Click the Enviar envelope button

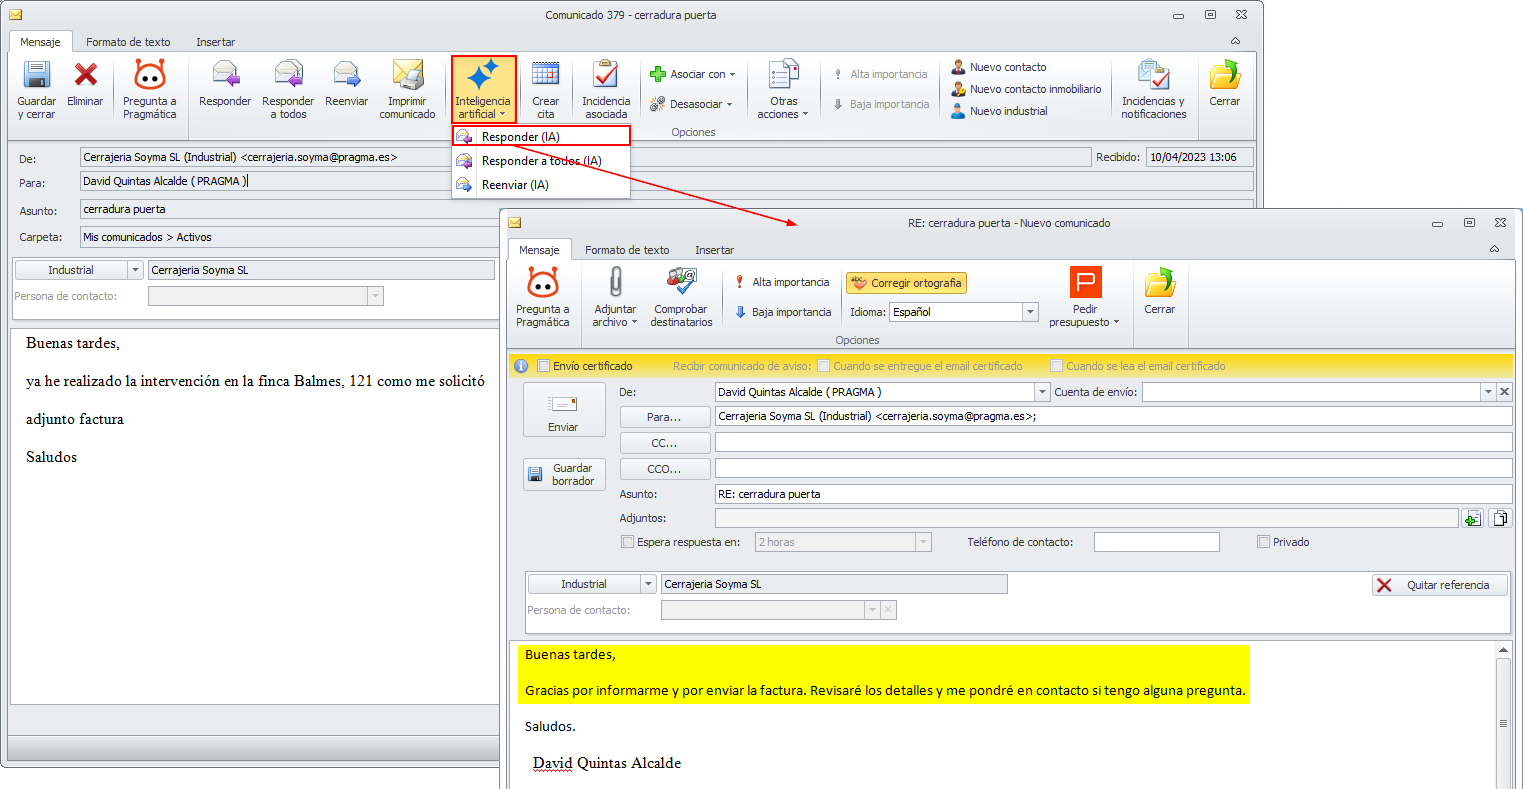pyautogui.click(x=564, y=410)
